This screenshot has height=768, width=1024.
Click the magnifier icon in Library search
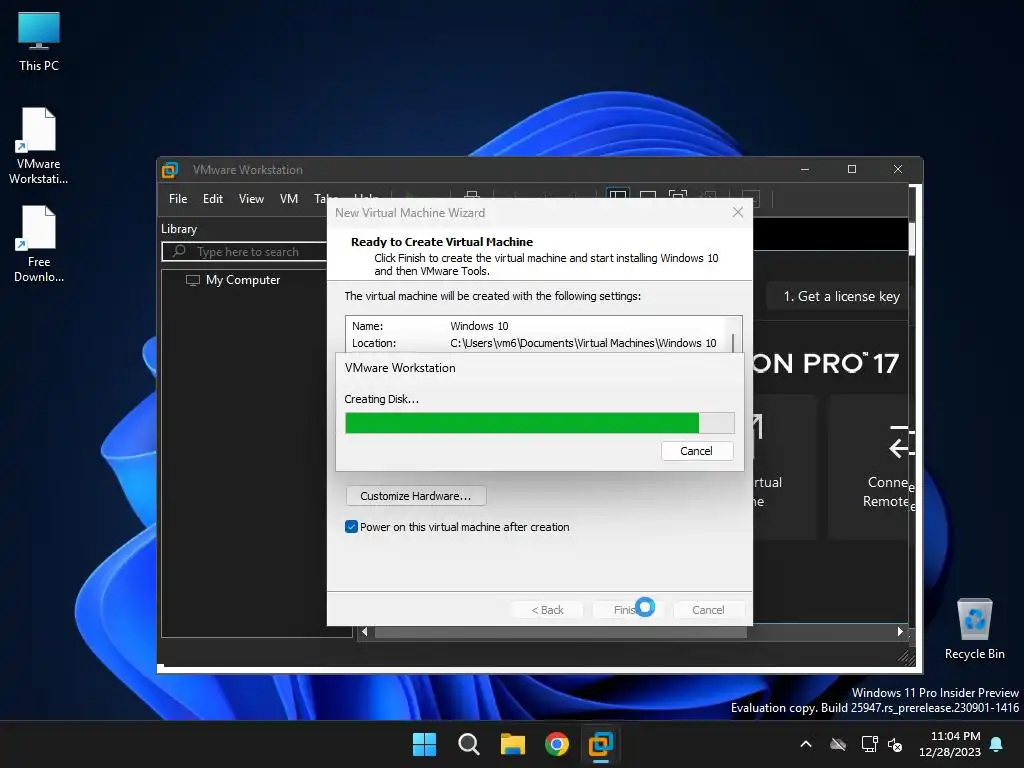coord(179,251)
